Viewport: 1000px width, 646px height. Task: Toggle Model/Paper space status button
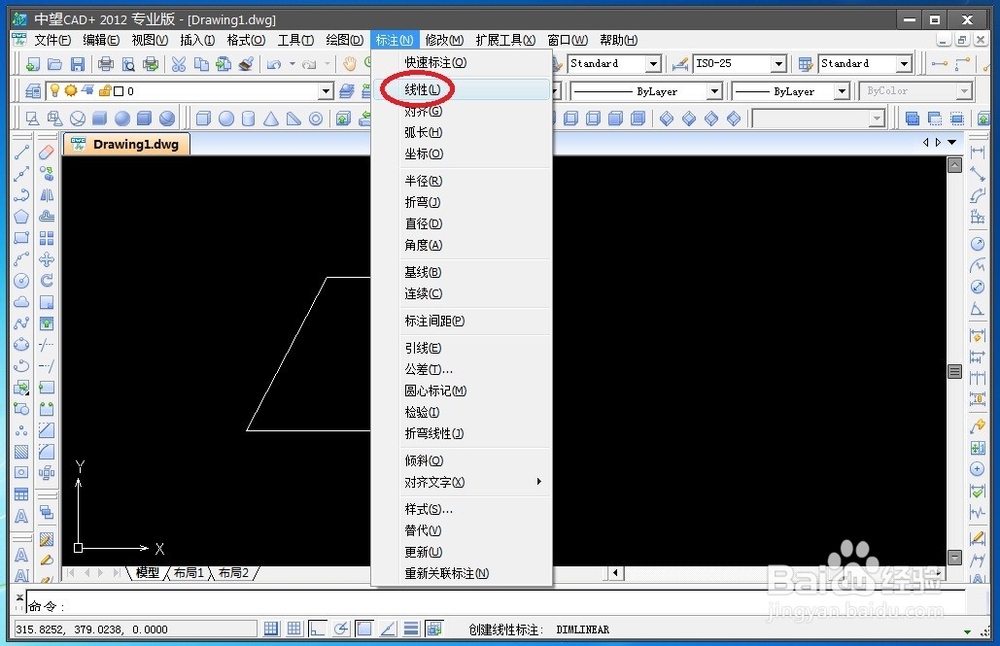pos(434,629)
